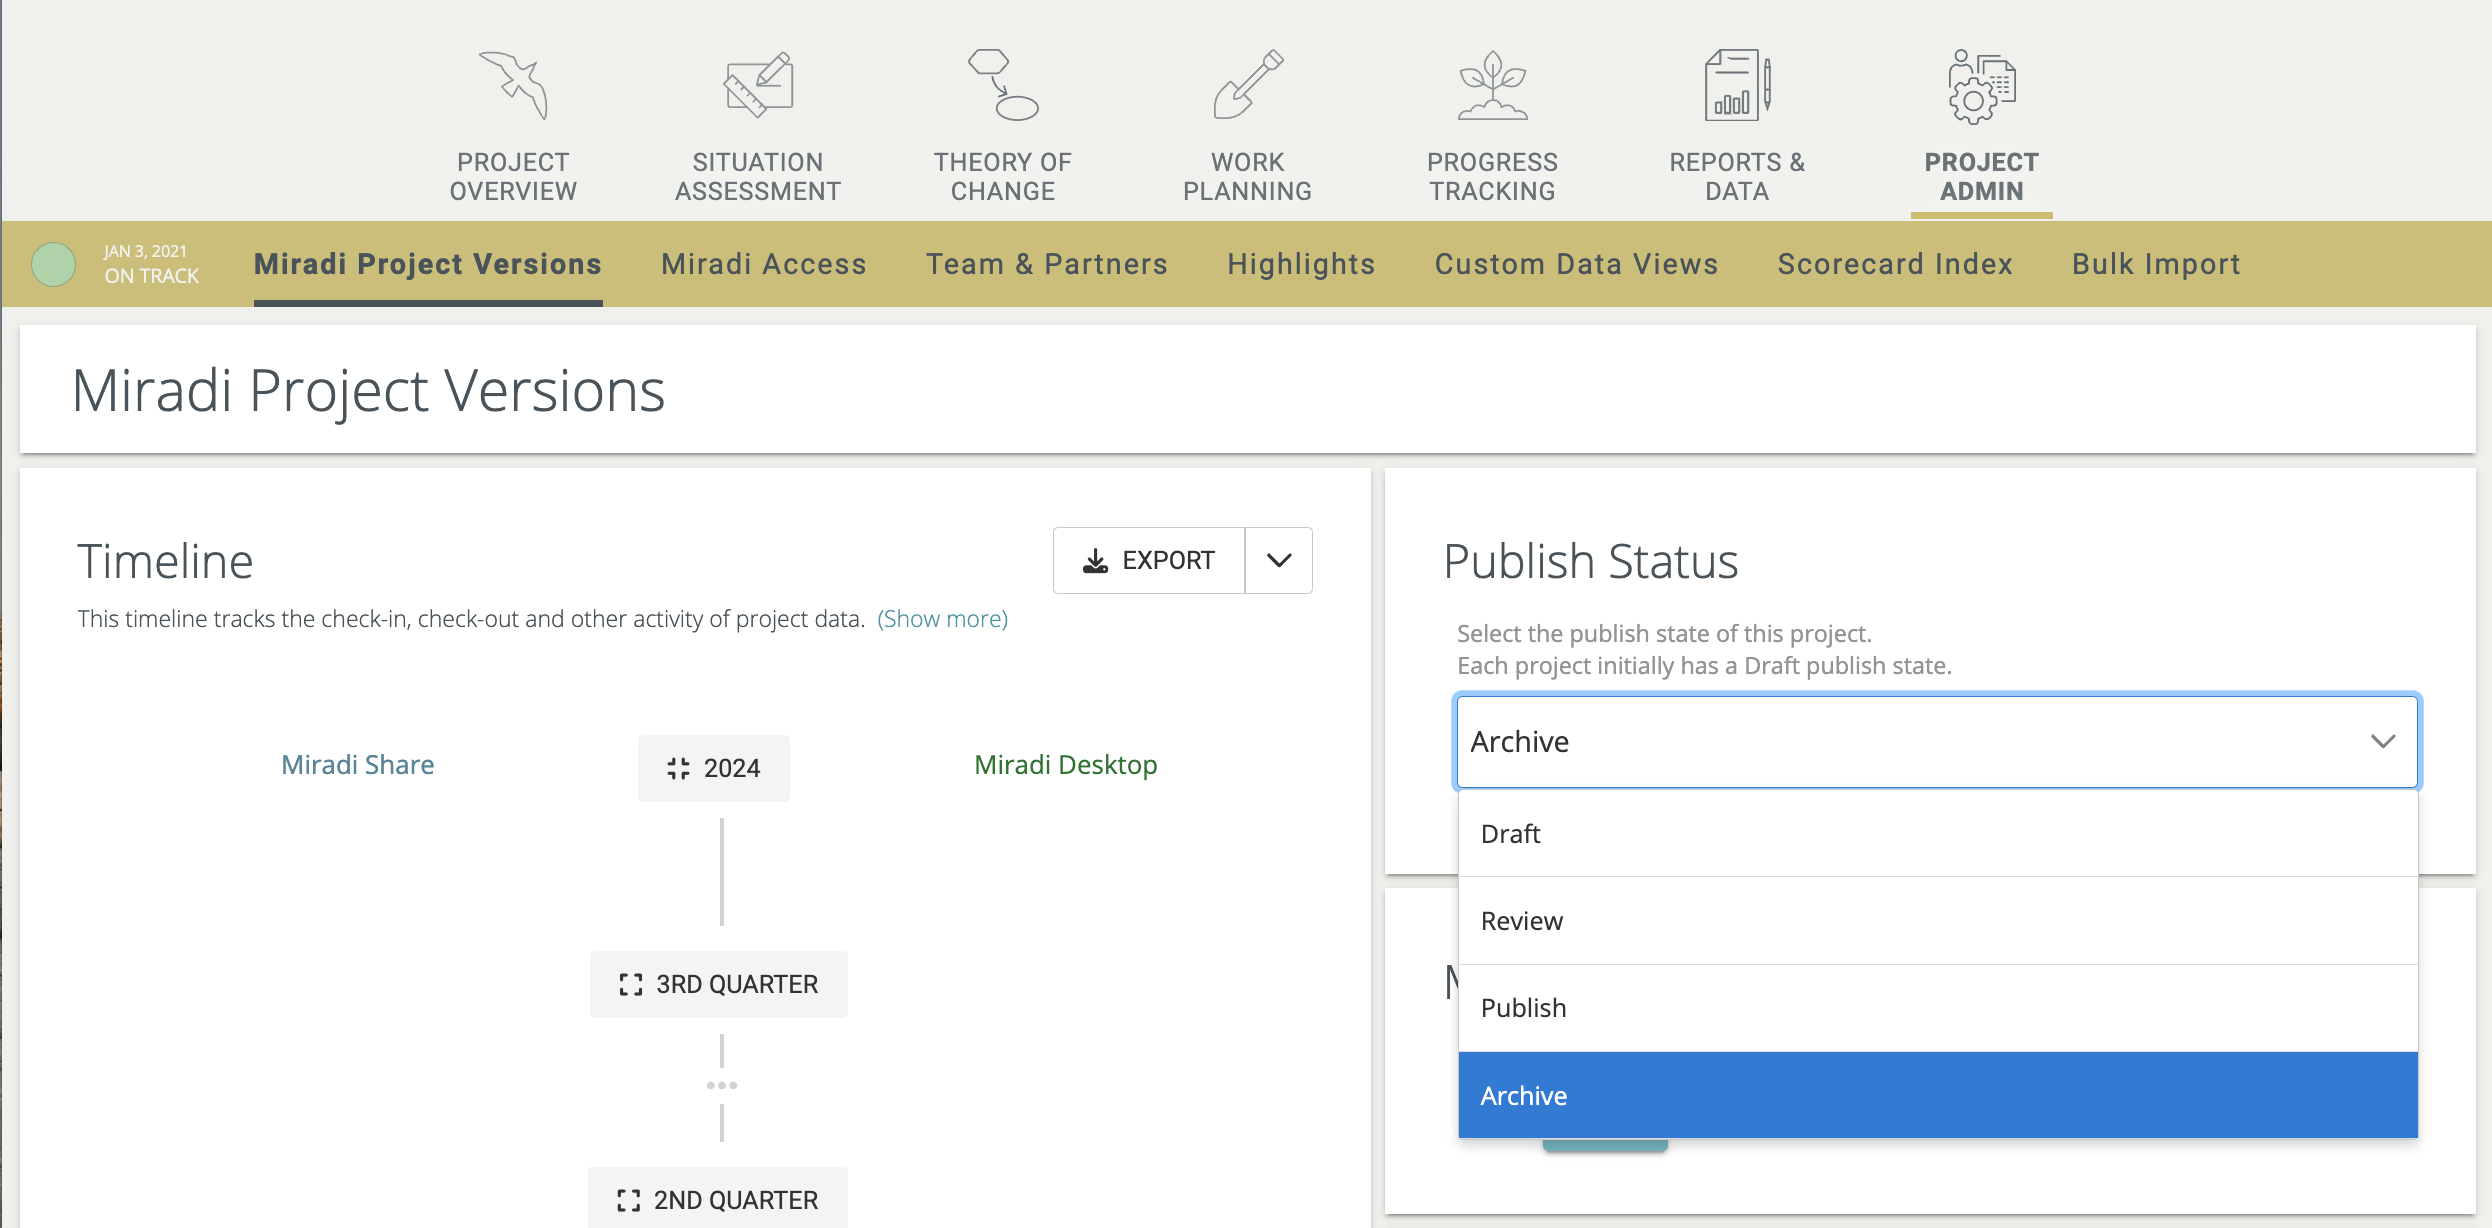Expand the 2nd Quarter timeline node
The image size is (2492, 1228).
click(718, 1199)
